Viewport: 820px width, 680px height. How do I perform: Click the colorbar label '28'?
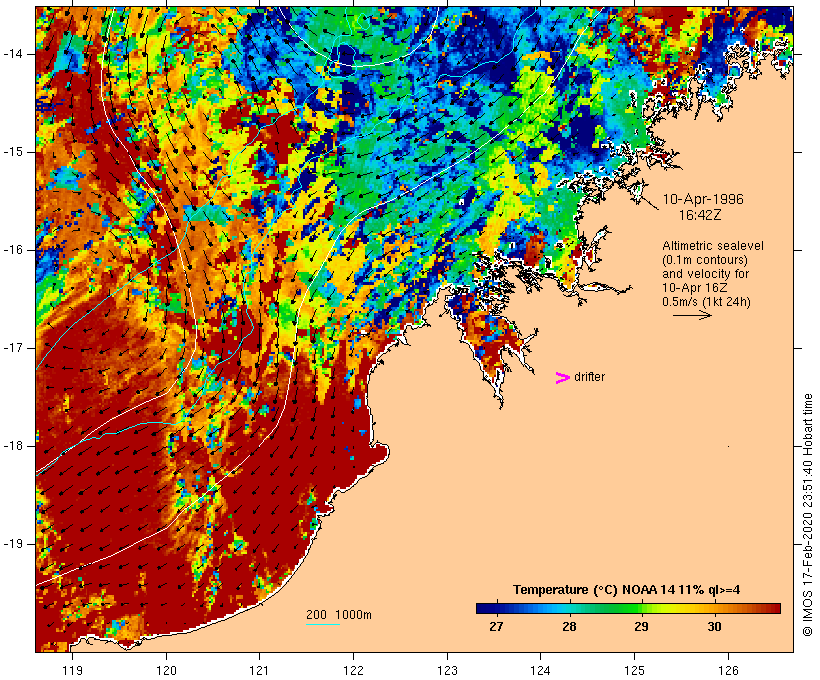(x=569, y=626)
